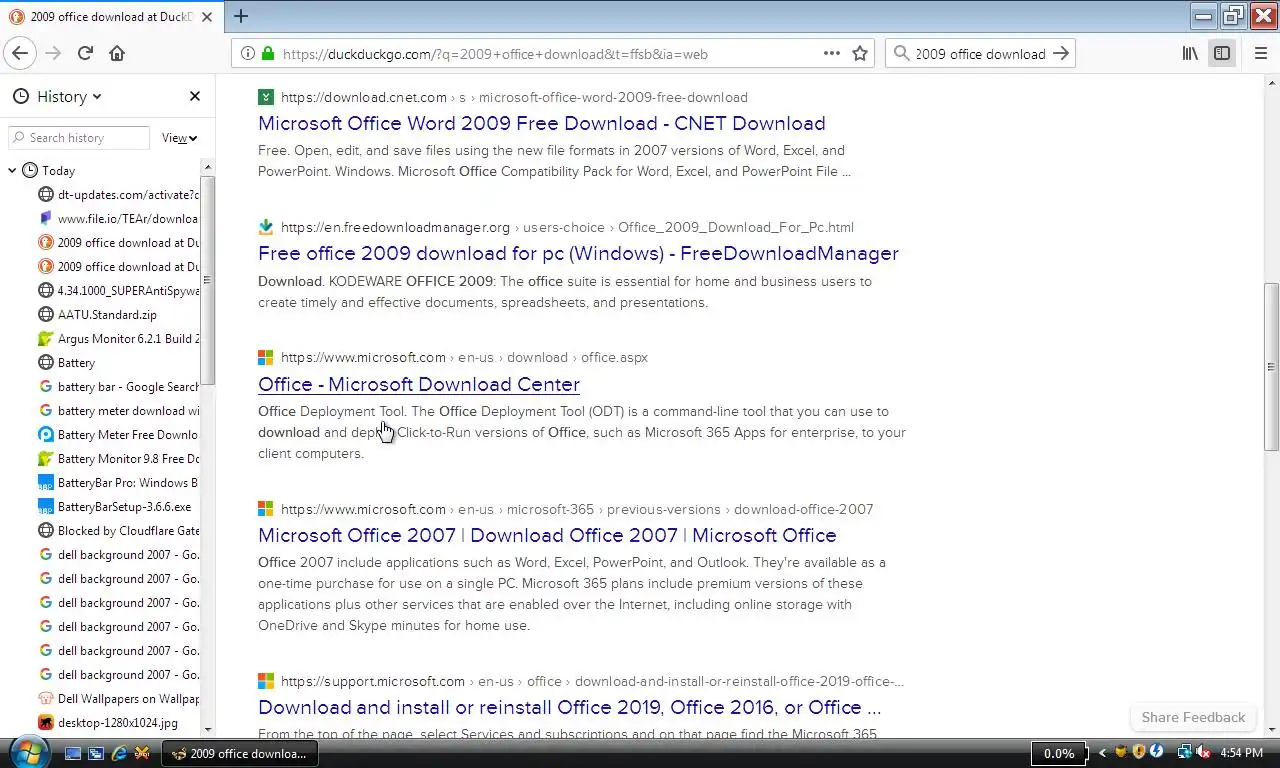Open Battery Meter Free Download entry
1280x768 pixels.
[x=118, y=435]
